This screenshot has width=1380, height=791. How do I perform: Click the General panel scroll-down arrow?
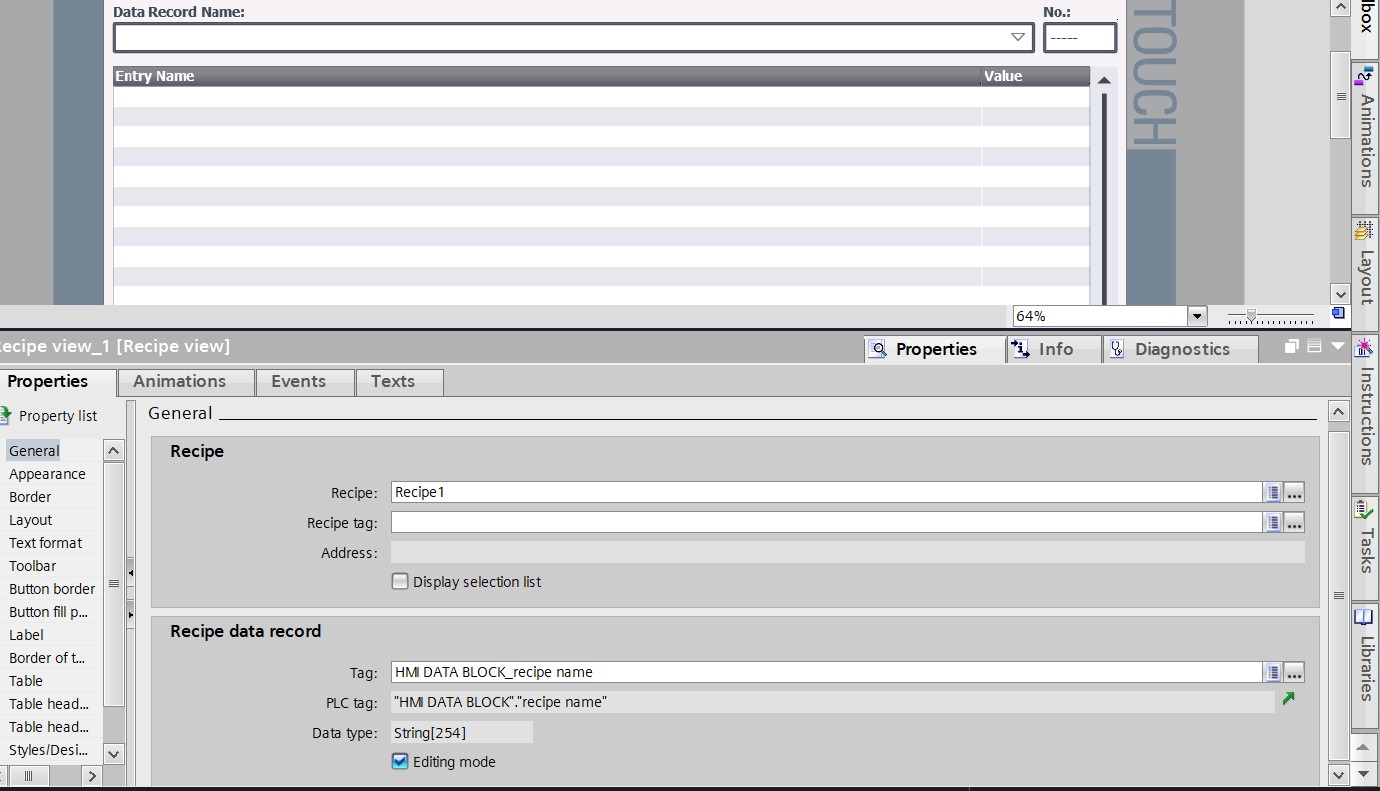(1338, 775)
